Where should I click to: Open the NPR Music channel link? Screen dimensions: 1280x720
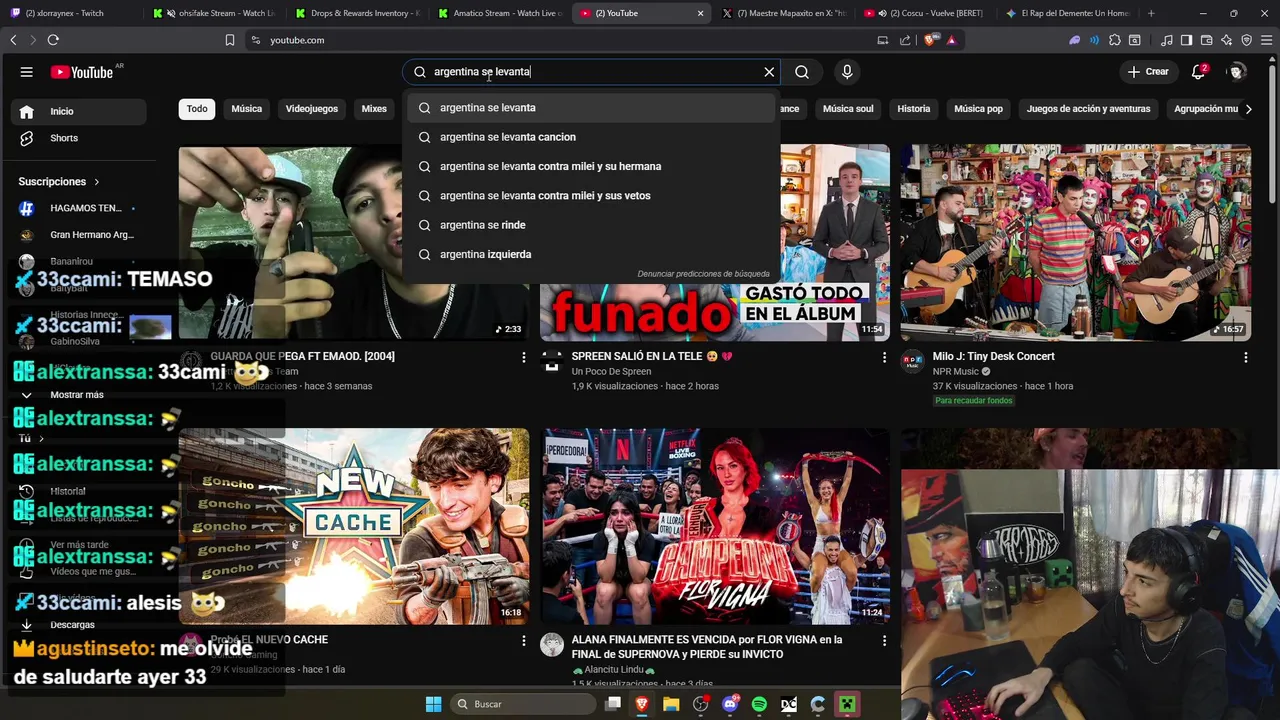coord(955,372)
